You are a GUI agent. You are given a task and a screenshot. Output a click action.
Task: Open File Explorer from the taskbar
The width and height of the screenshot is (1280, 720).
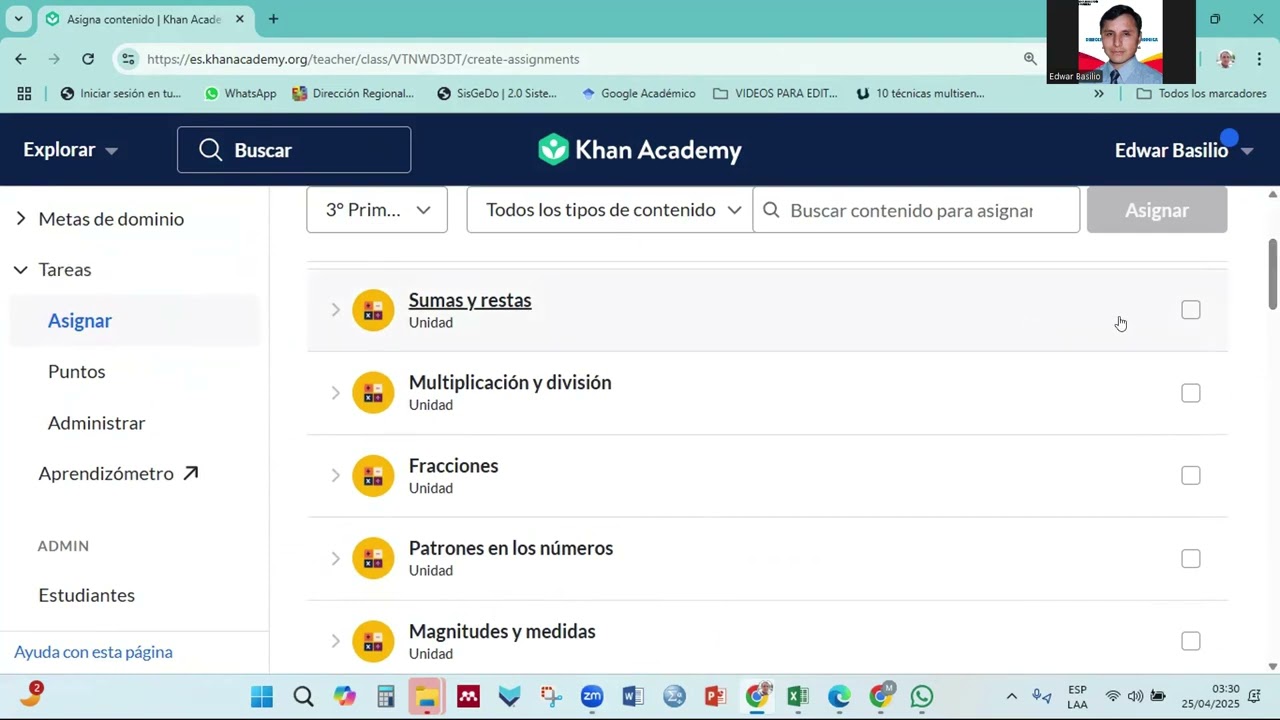(427, 696)
